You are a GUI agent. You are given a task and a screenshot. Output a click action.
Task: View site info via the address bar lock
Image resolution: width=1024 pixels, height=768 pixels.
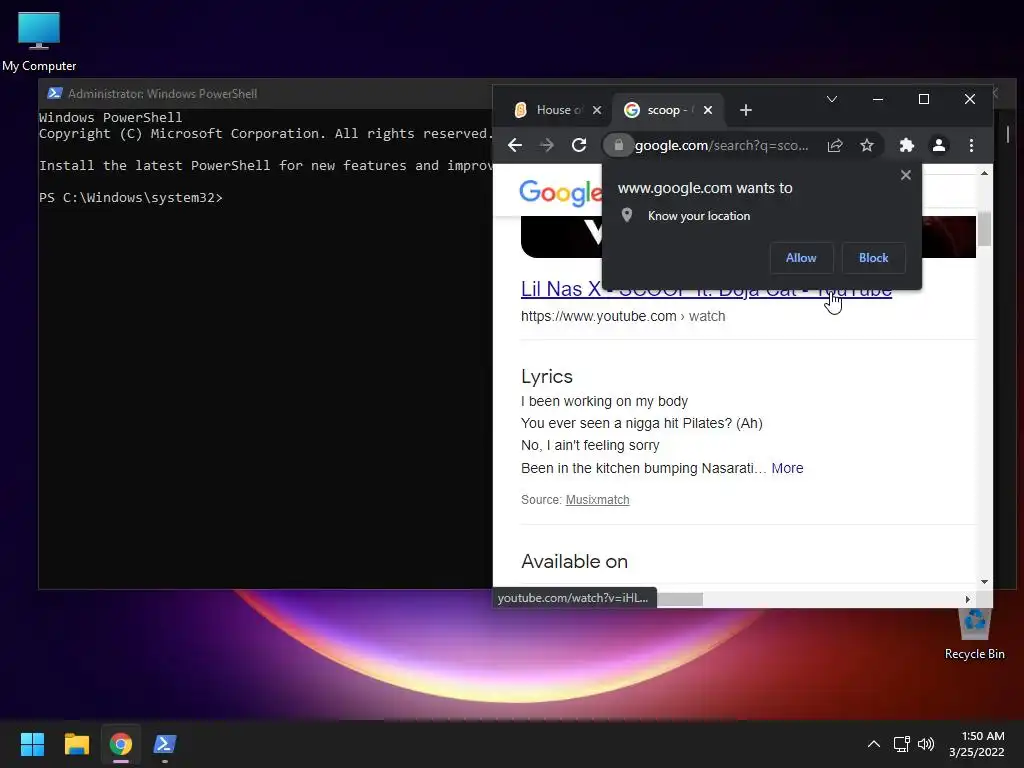point(618,145)
